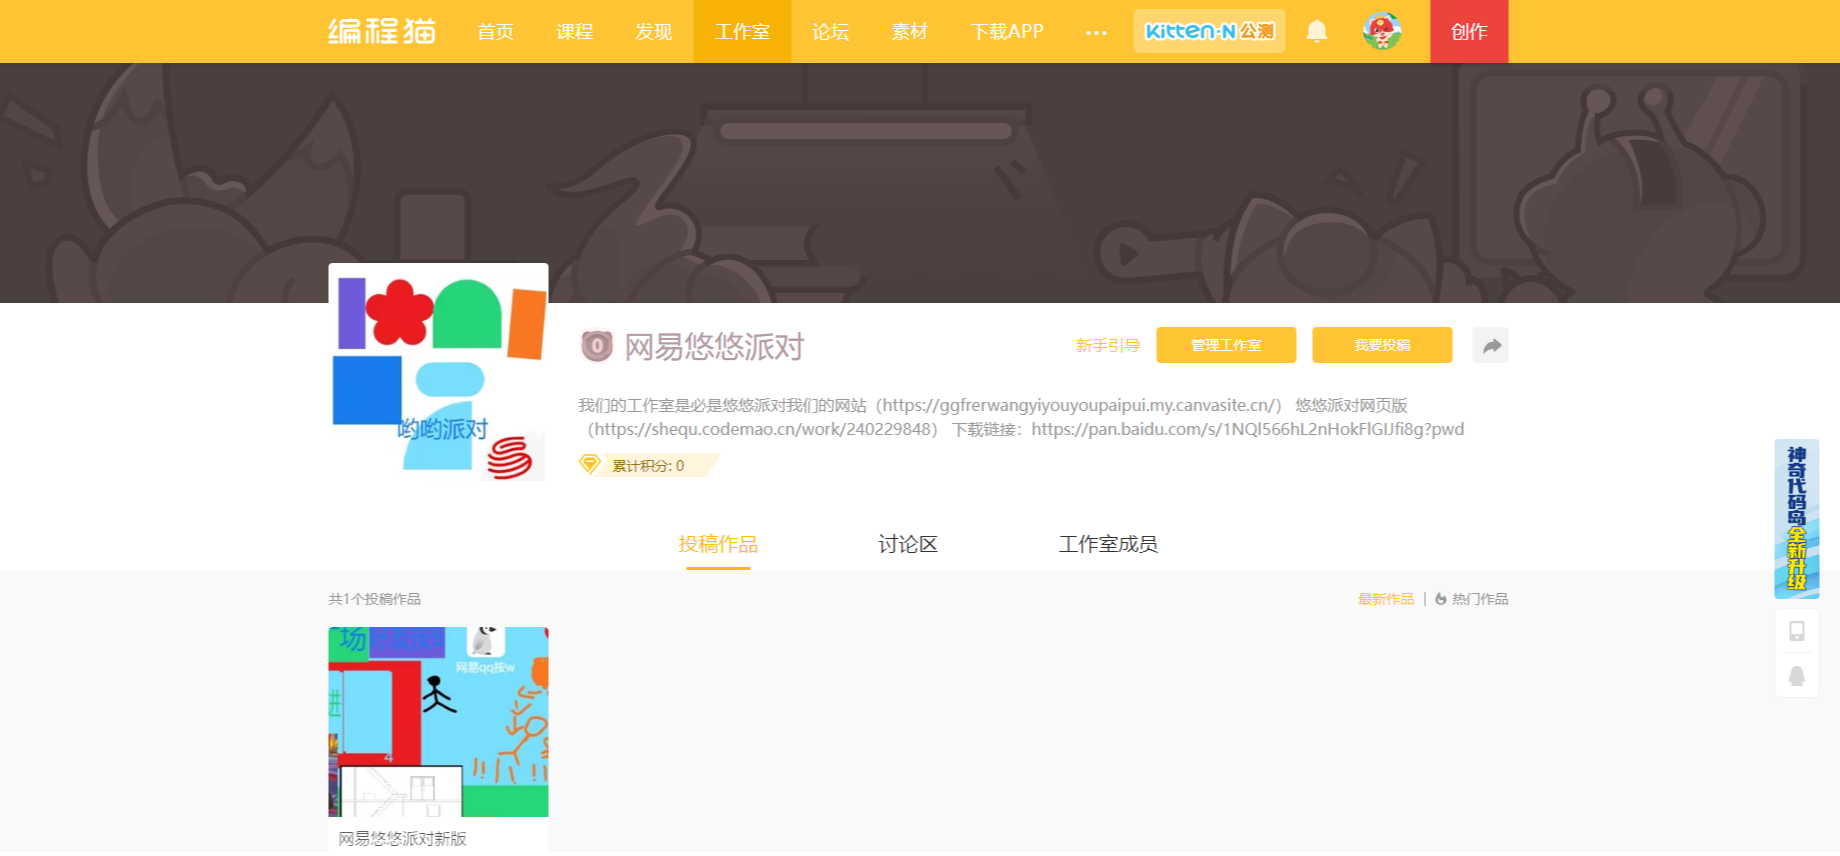
Task: Open the more options ellipsis menu
Action: [1096, 32]
